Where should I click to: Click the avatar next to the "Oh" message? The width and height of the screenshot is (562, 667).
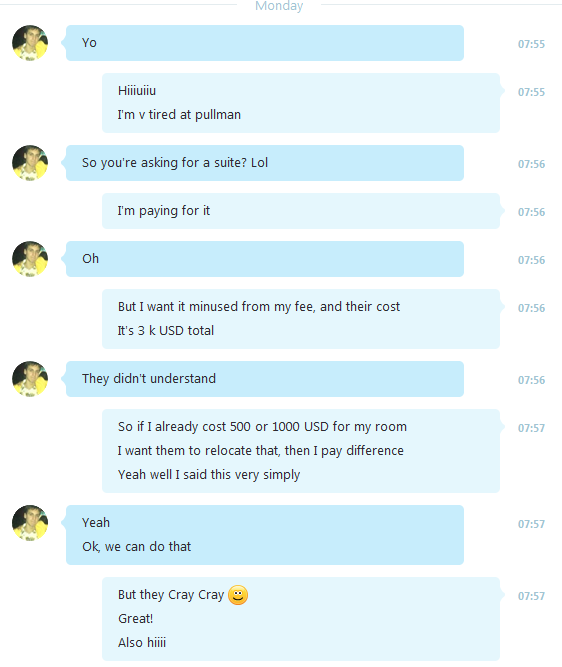[30, 259]
